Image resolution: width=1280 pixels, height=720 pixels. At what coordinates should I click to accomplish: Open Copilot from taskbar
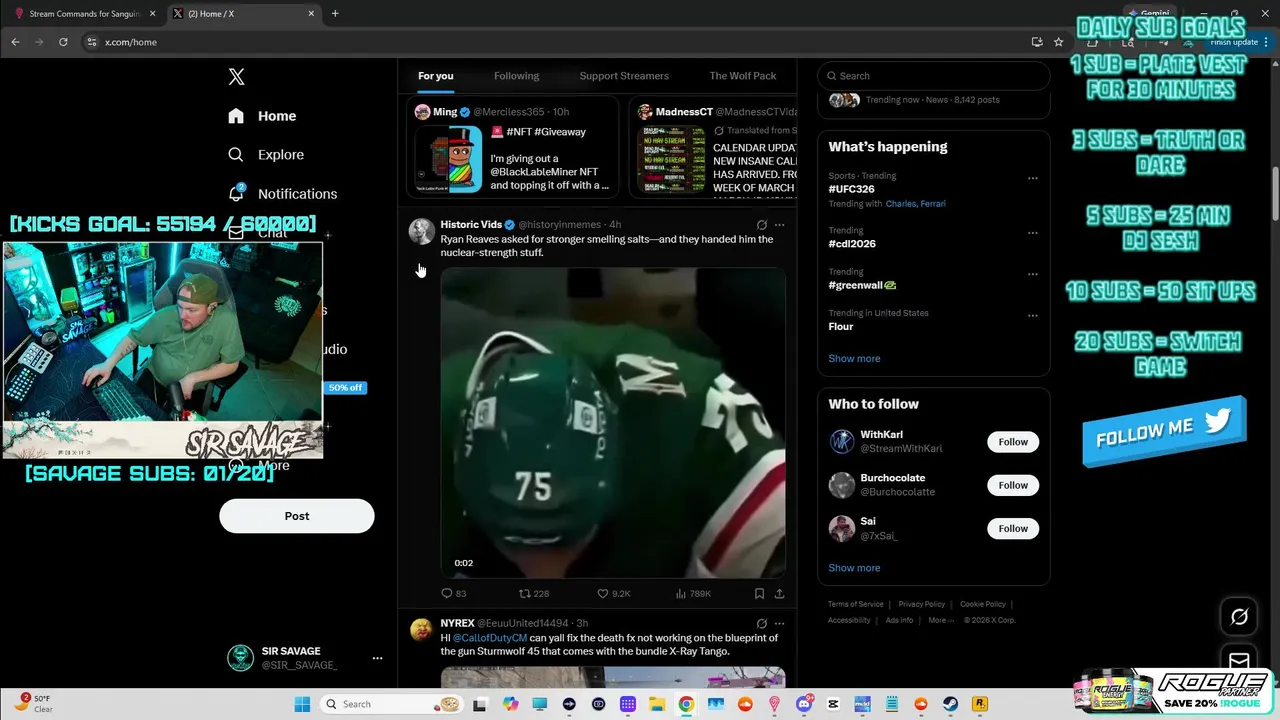510,704
